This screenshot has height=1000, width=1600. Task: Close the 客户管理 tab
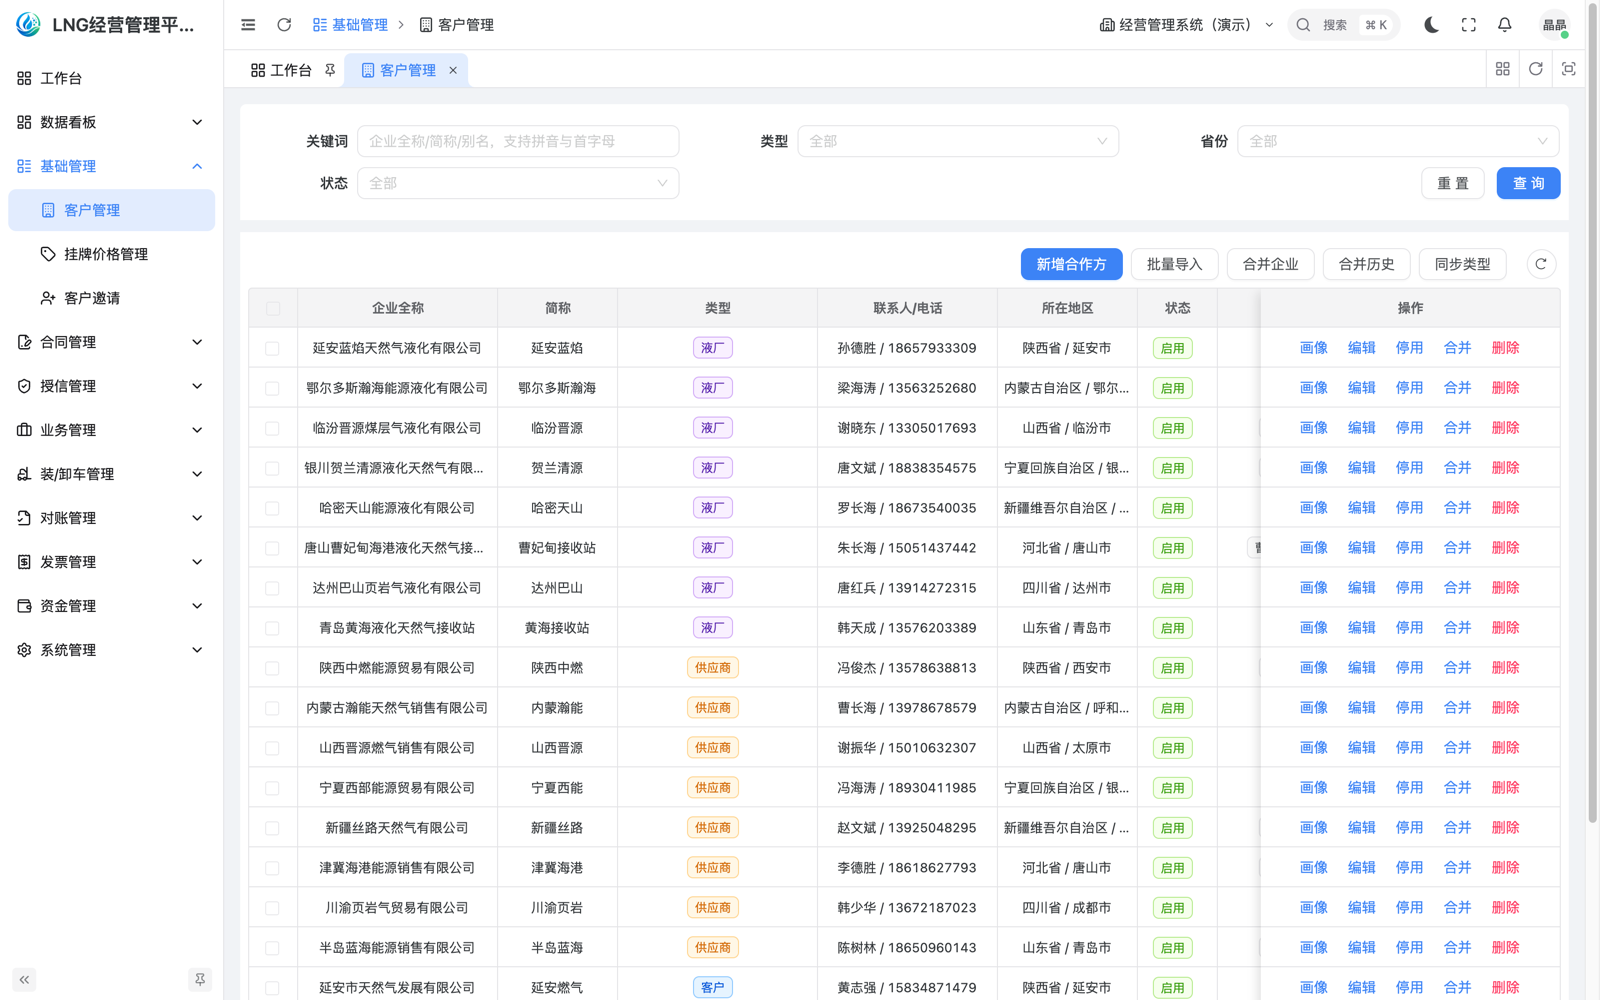pyautogui.click(x=453, y=70)
